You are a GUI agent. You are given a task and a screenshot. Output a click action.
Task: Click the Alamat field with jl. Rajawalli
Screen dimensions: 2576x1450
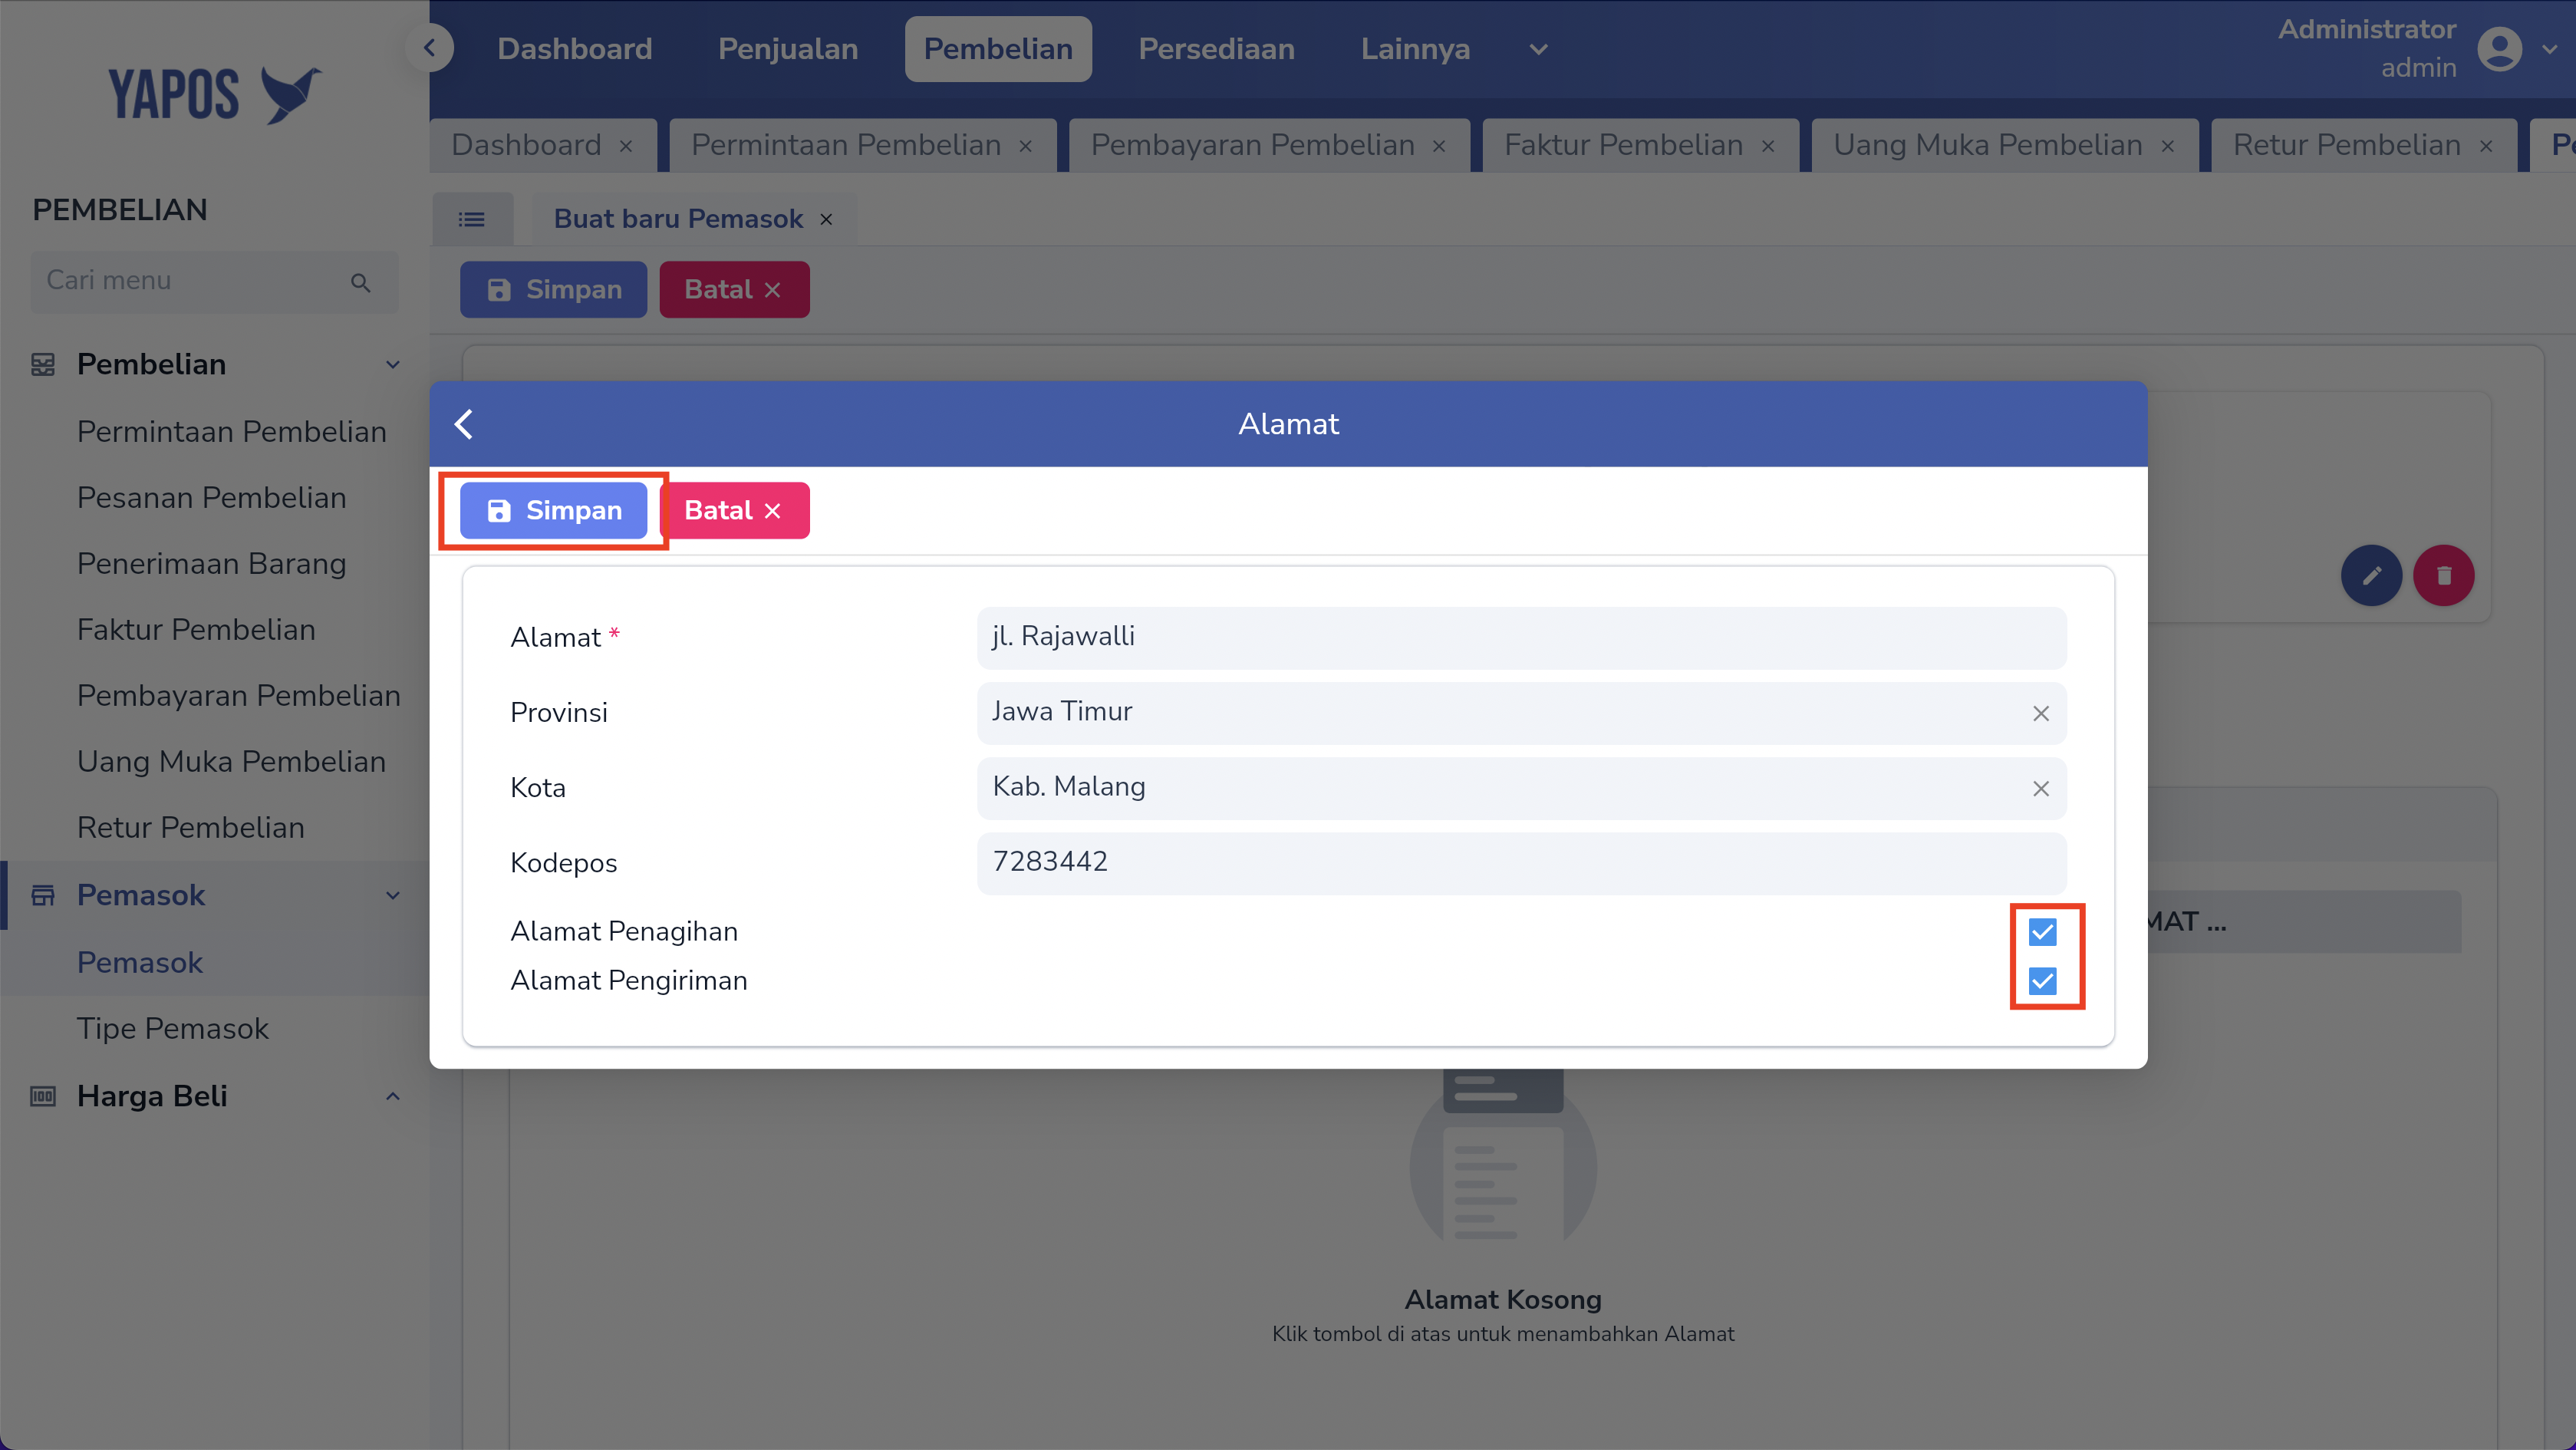1521,637
